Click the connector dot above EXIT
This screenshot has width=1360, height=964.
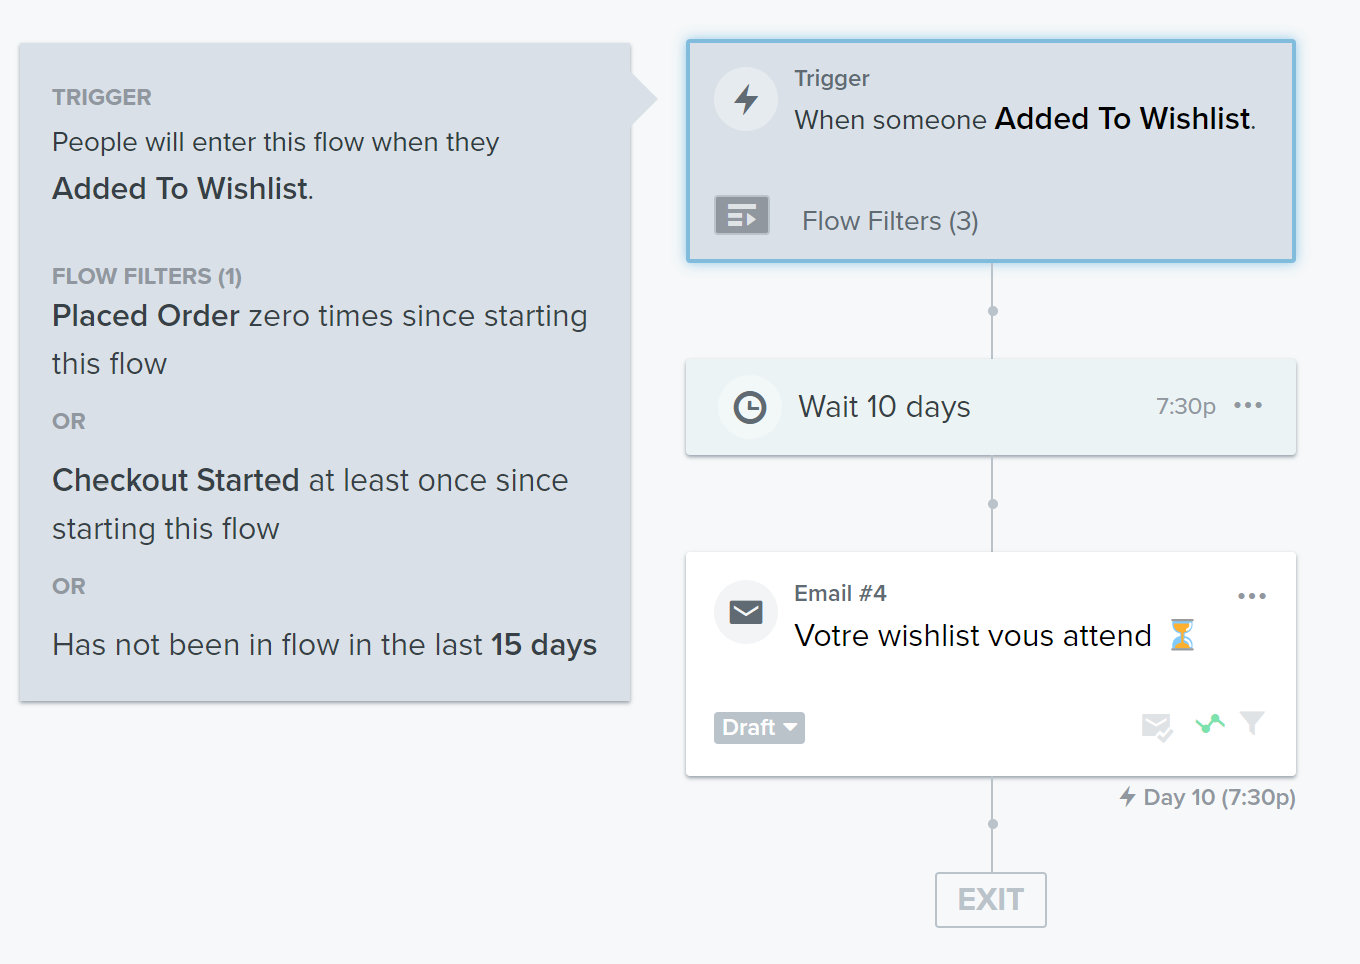coord(993,824)
